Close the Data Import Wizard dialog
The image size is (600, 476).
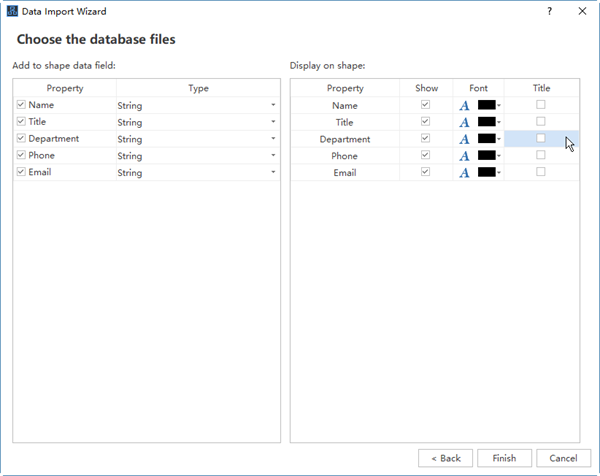582,11
